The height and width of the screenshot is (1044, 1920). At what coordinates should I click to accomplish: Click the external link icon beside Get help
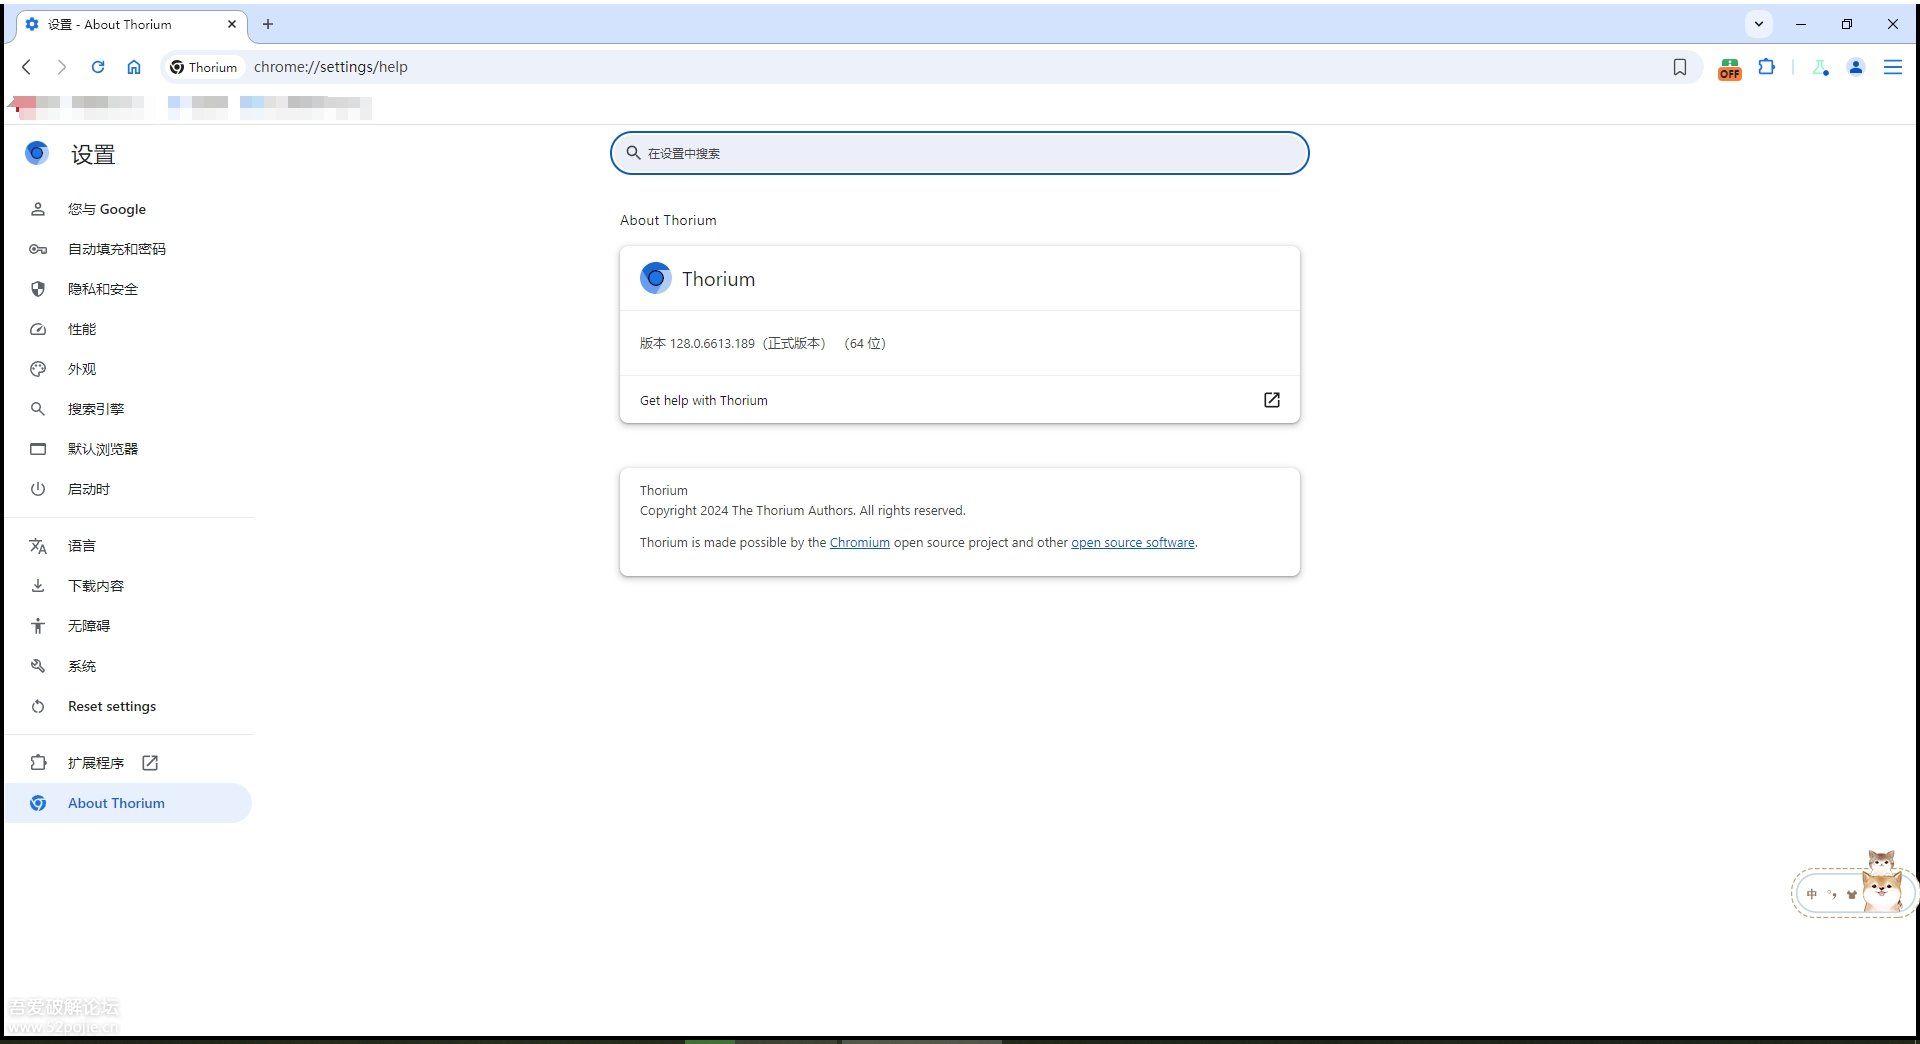tap(1272, 400)
